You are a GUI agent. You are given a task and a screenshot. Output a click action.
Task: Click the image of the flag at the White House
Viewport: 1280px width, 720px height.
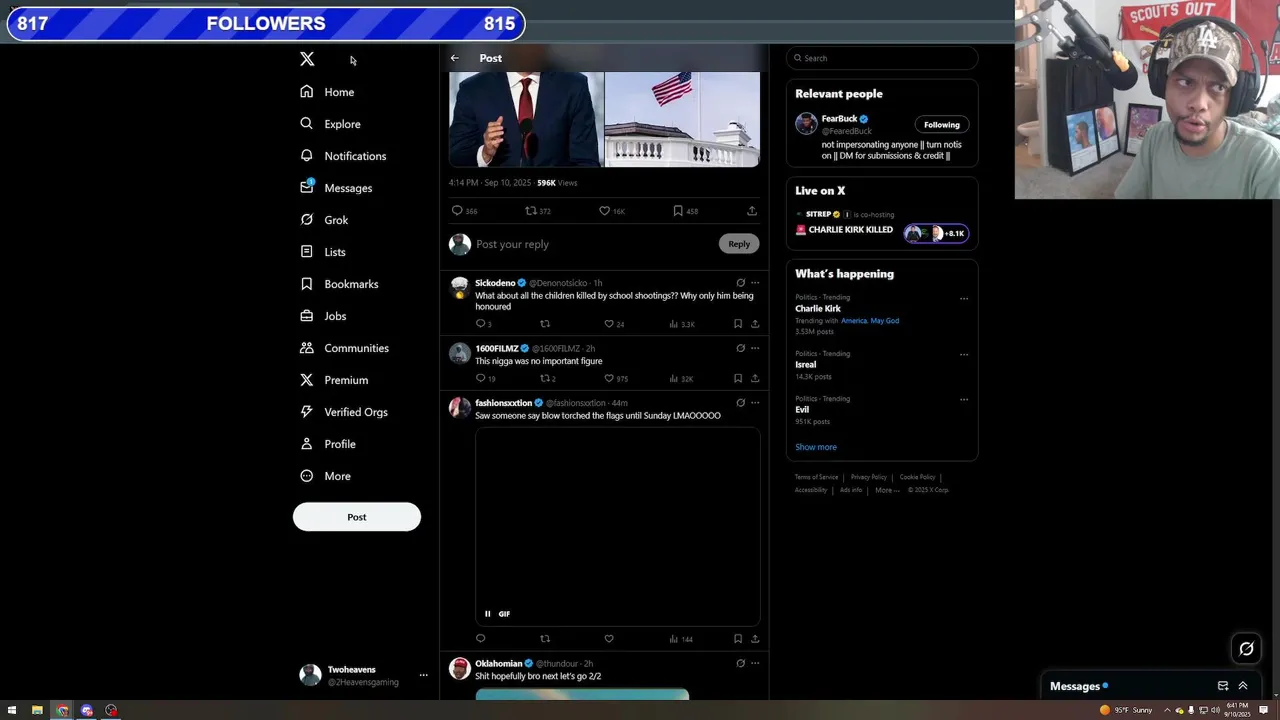(682, 119)
